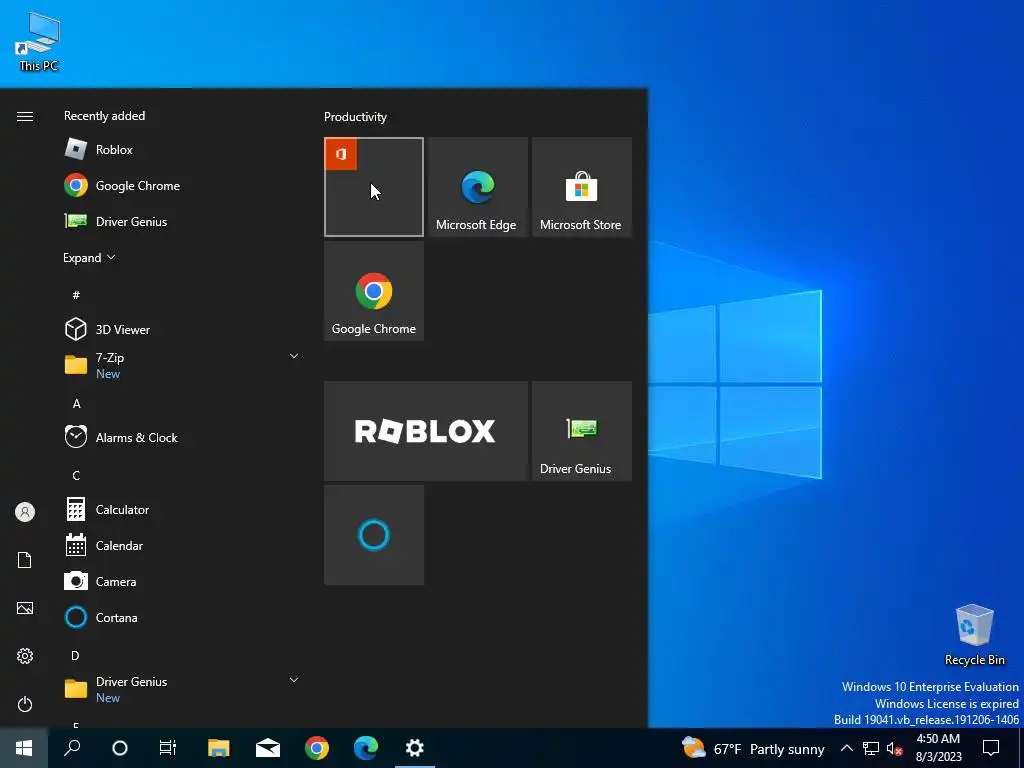Image resolution: width=1024 pixels, height=768 pixels.
Task: Open Roblox from Recently added list
Action: click(x=181, y=150)
